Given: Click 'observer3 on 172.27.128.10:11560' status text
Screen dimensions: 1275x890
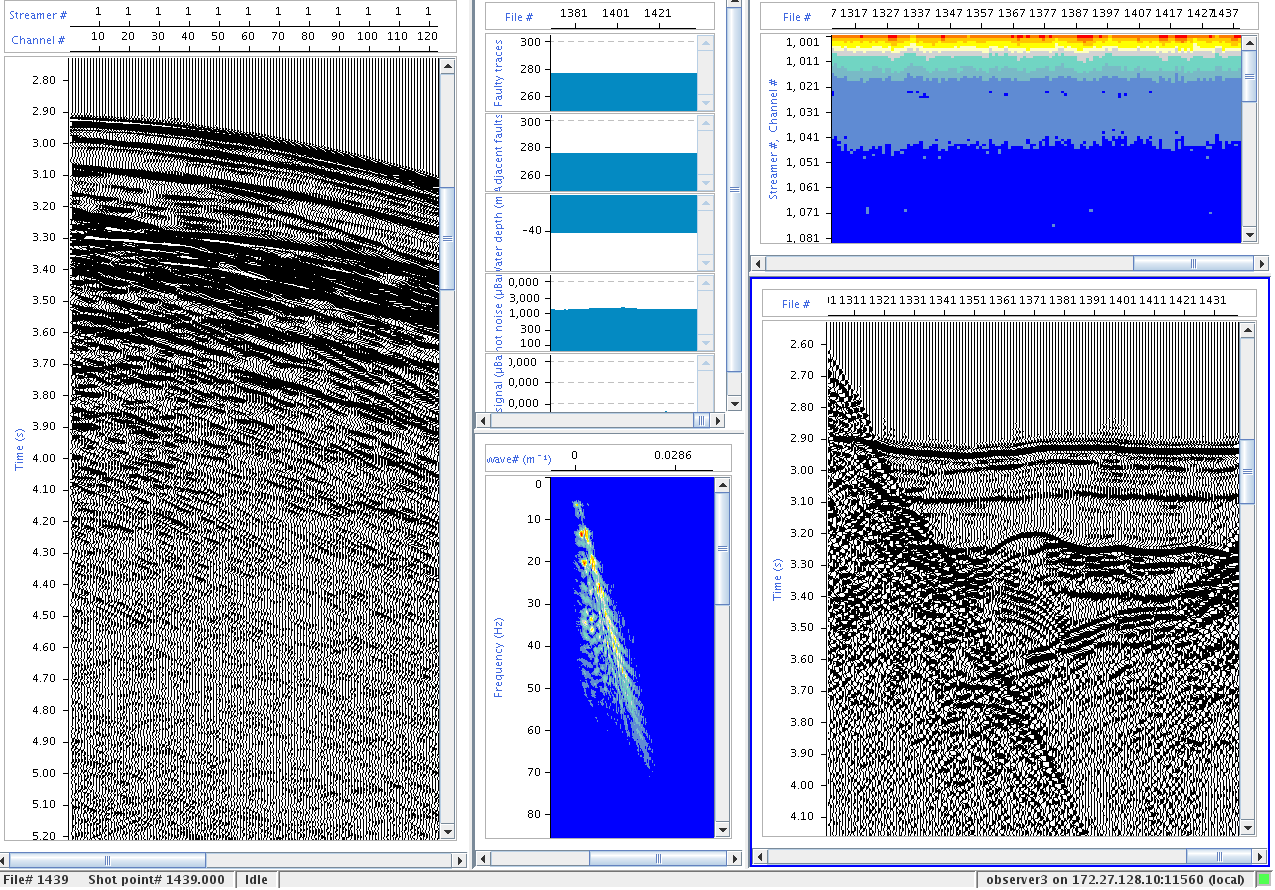Looking at the screenshot, I should coord(1114,879).
